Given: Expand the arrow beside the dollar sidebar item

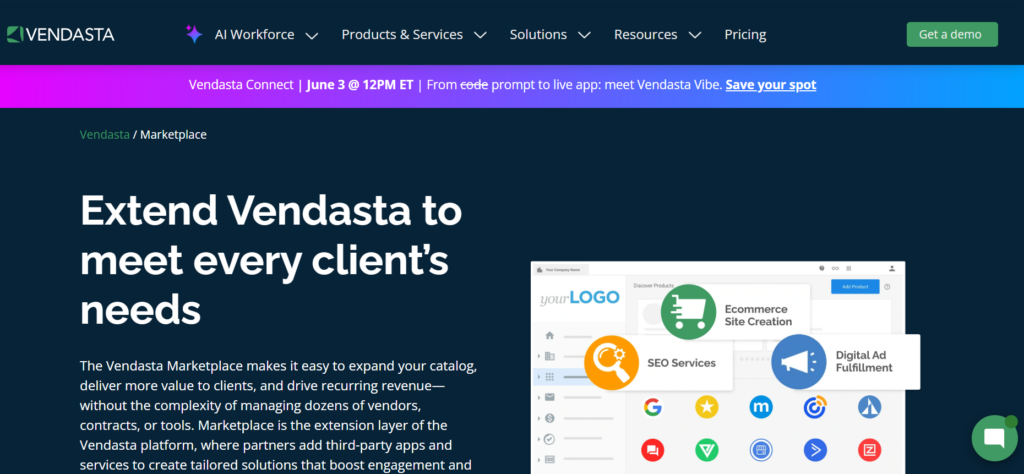Looking at the screenshot, I should pos(539,418).
